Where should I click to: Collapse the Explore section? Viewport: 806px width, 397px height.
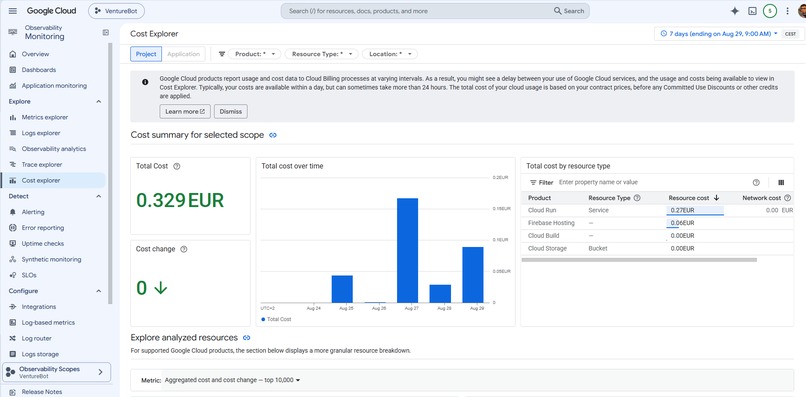pyautogui.click(x=99, y=102)
